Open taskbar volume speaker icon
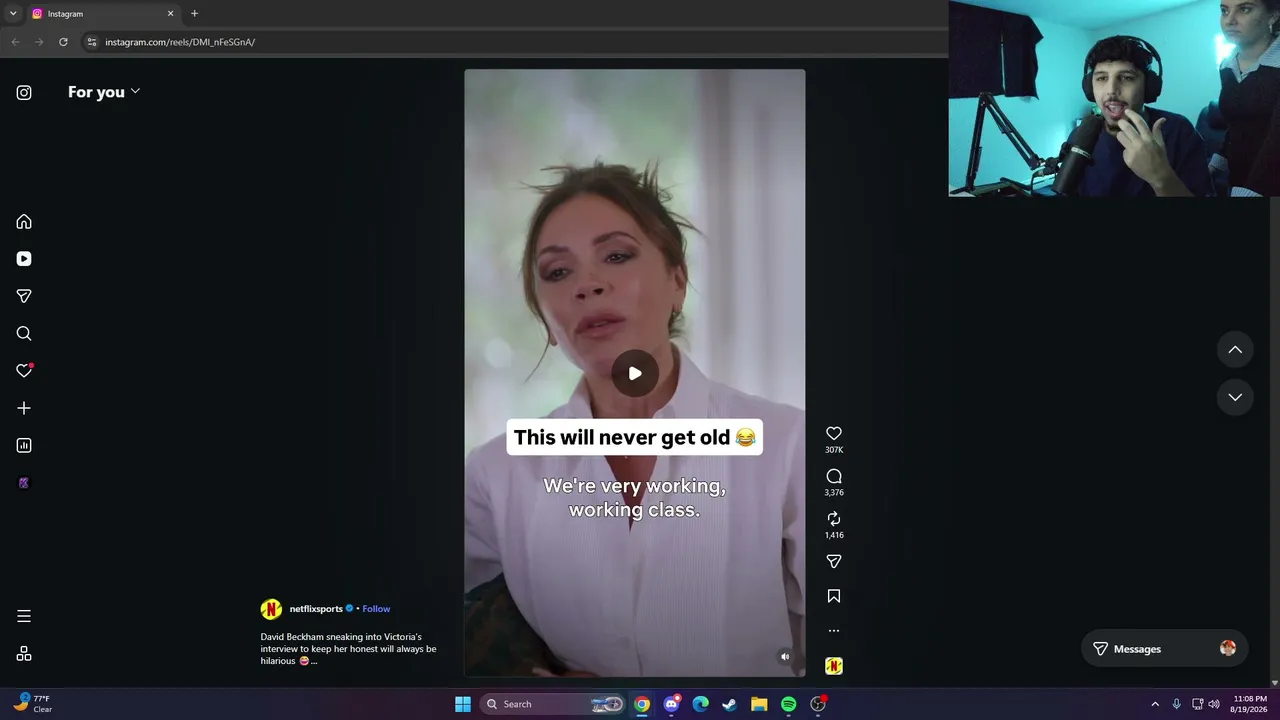This screenshot has width=1280, height=720. [1214, 704]
